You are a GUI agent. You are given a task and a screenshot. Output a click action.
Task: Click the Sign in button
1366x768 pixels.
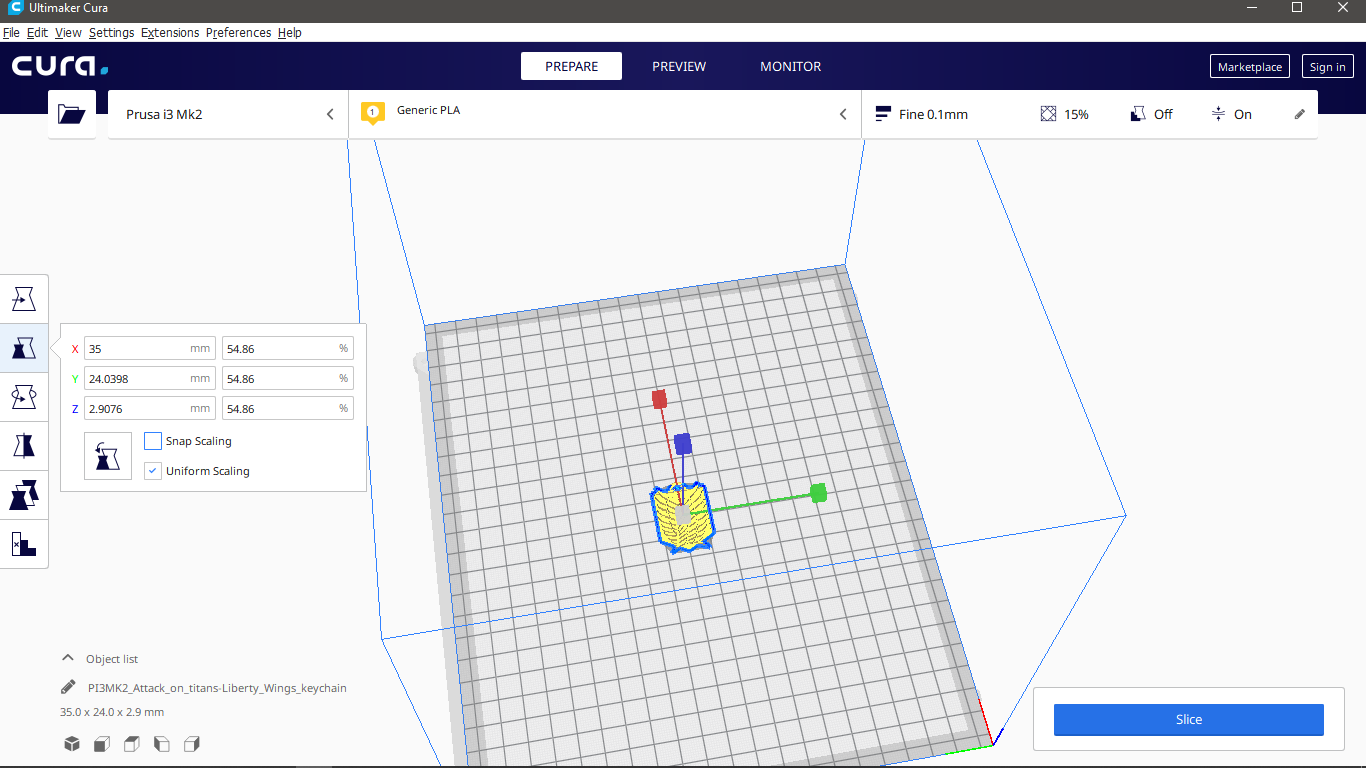click(1327, 67)
